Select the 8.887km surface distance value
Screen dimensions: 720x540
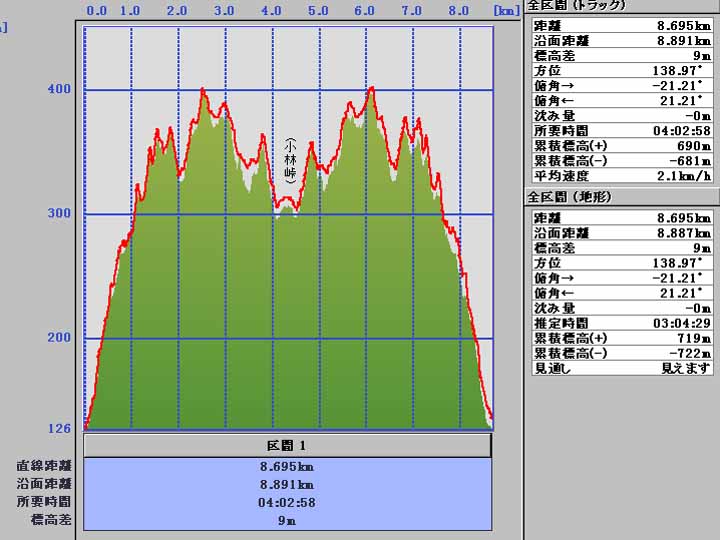684,233
